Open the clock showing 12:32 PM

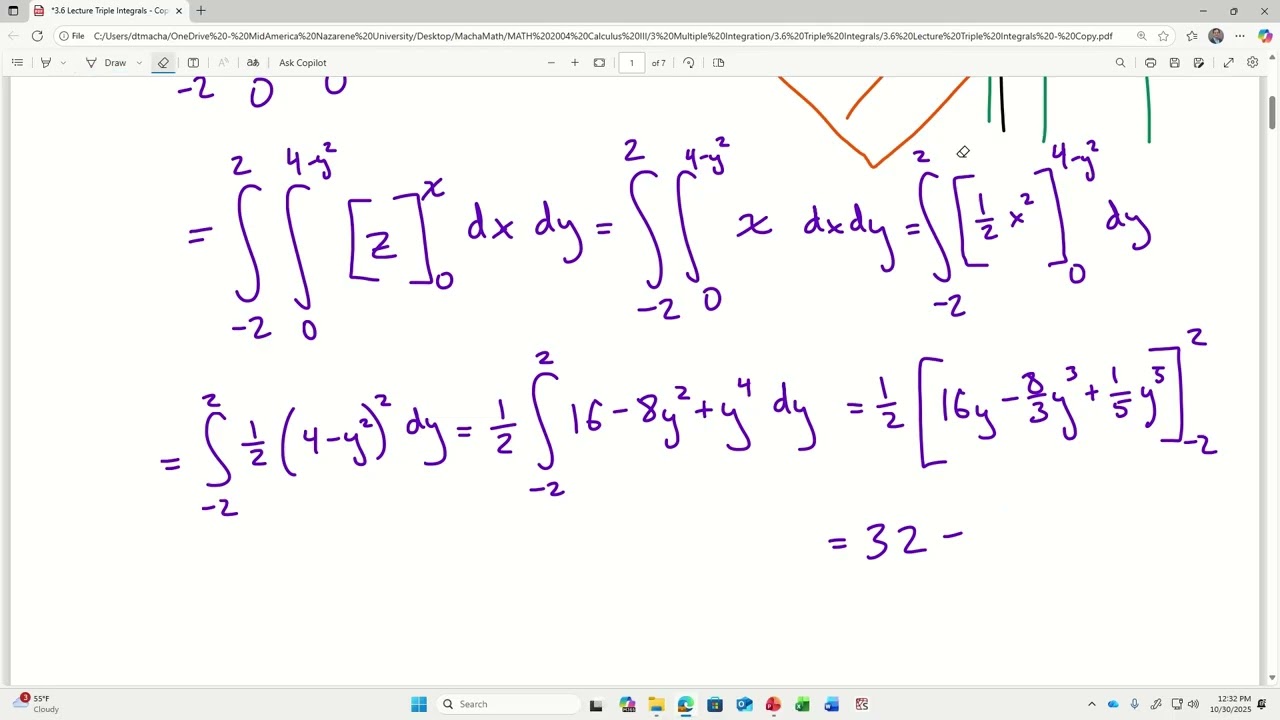[1230, 704]
